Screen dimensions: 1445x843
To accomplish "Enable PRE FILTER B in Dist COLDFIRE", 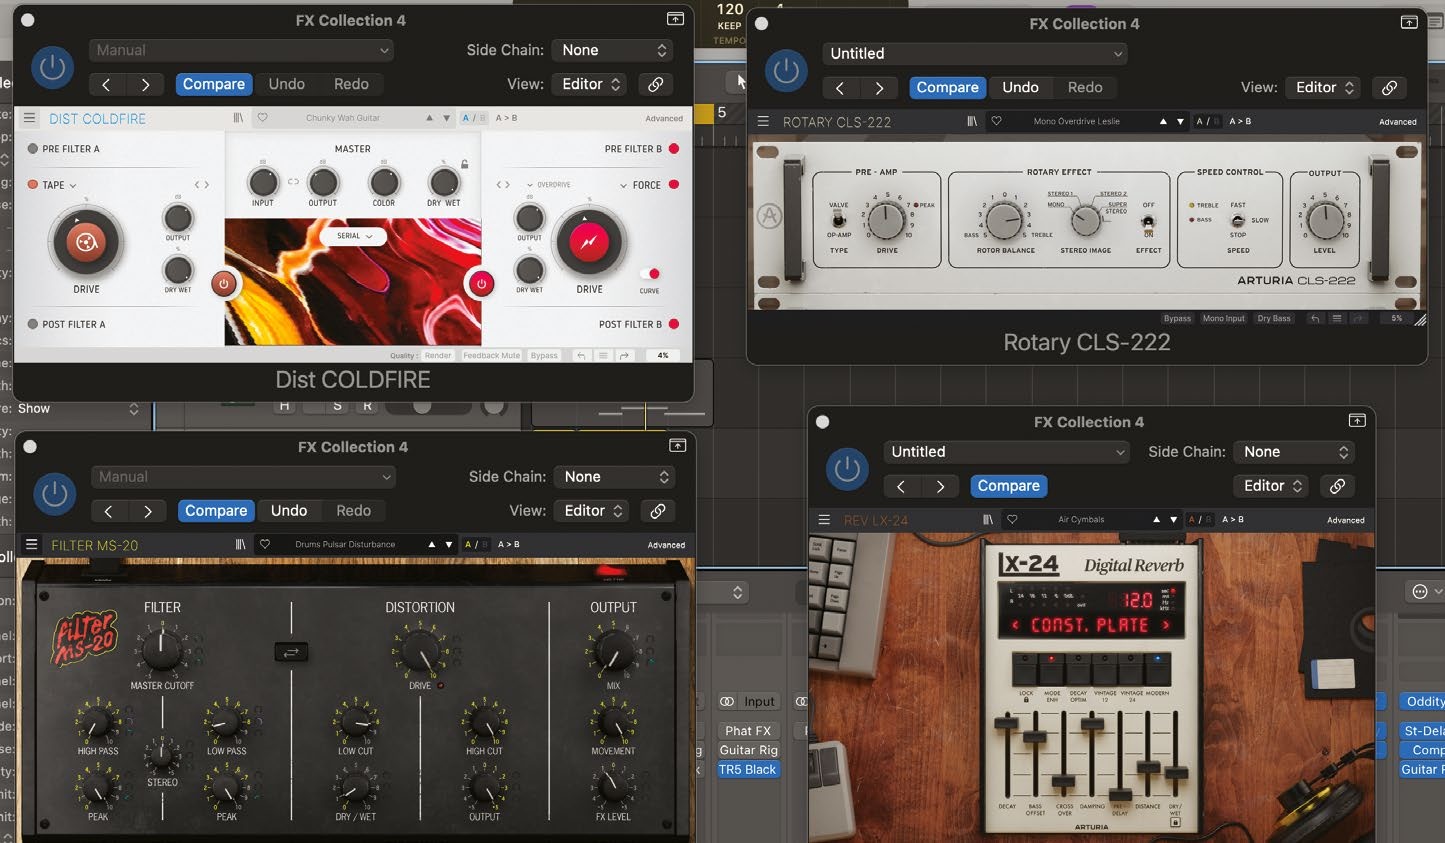I will pos(674,149).
